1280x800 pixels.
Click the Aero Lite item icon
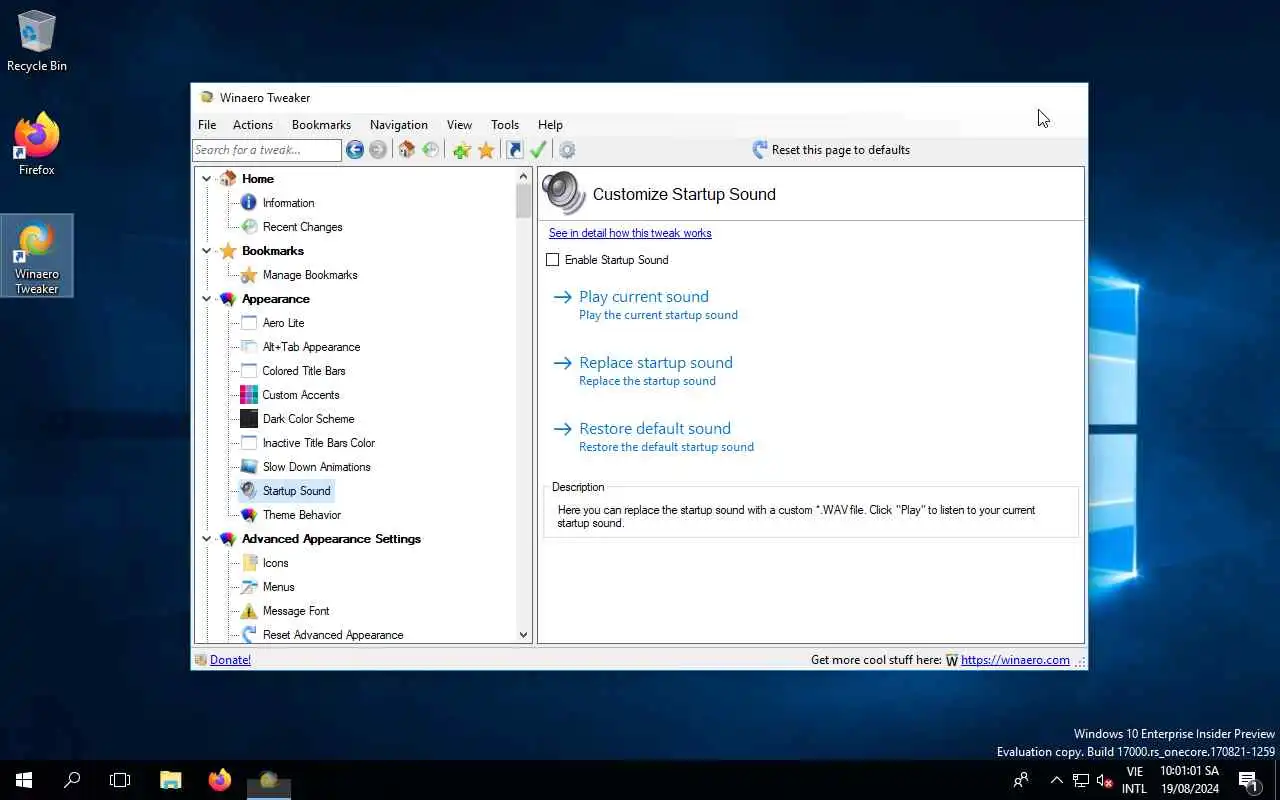[249, 323]
